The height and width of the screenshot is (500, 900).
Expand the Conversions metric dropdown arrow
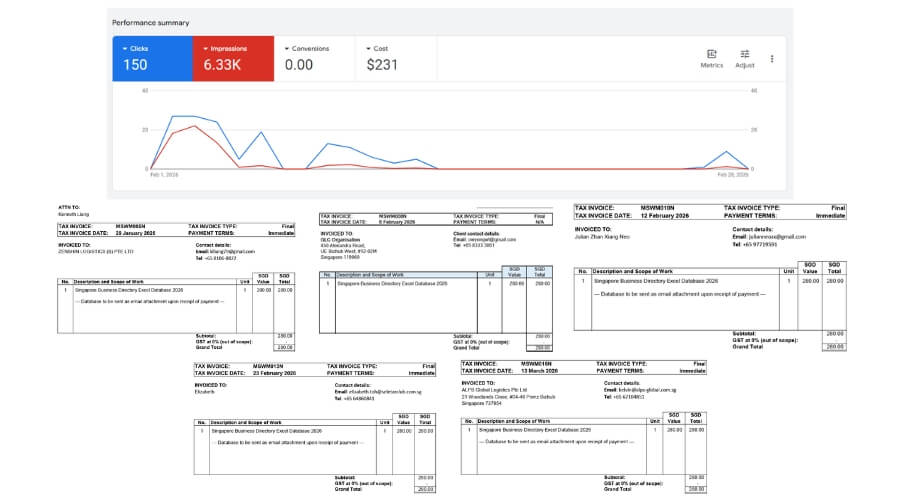[287, 49]
